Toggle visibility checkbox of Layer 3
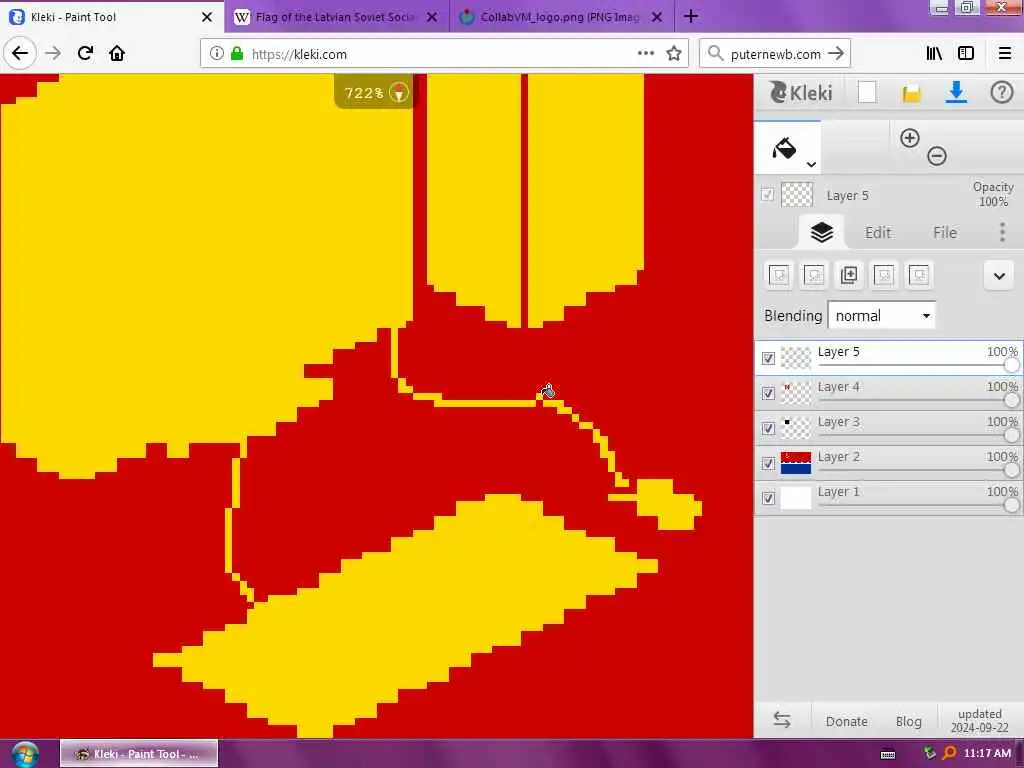The height and width of the screenshot is (768, 1024). tap(768, 428)
